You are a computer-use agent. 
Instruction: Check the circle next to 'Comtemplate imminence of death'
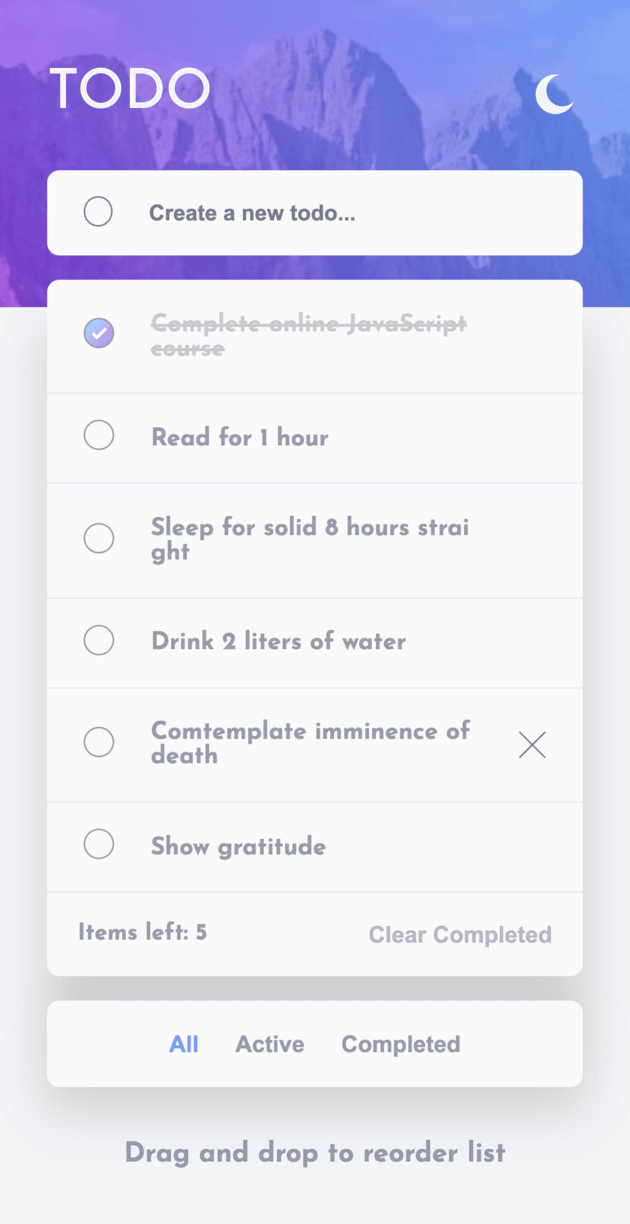coord(98,742)
